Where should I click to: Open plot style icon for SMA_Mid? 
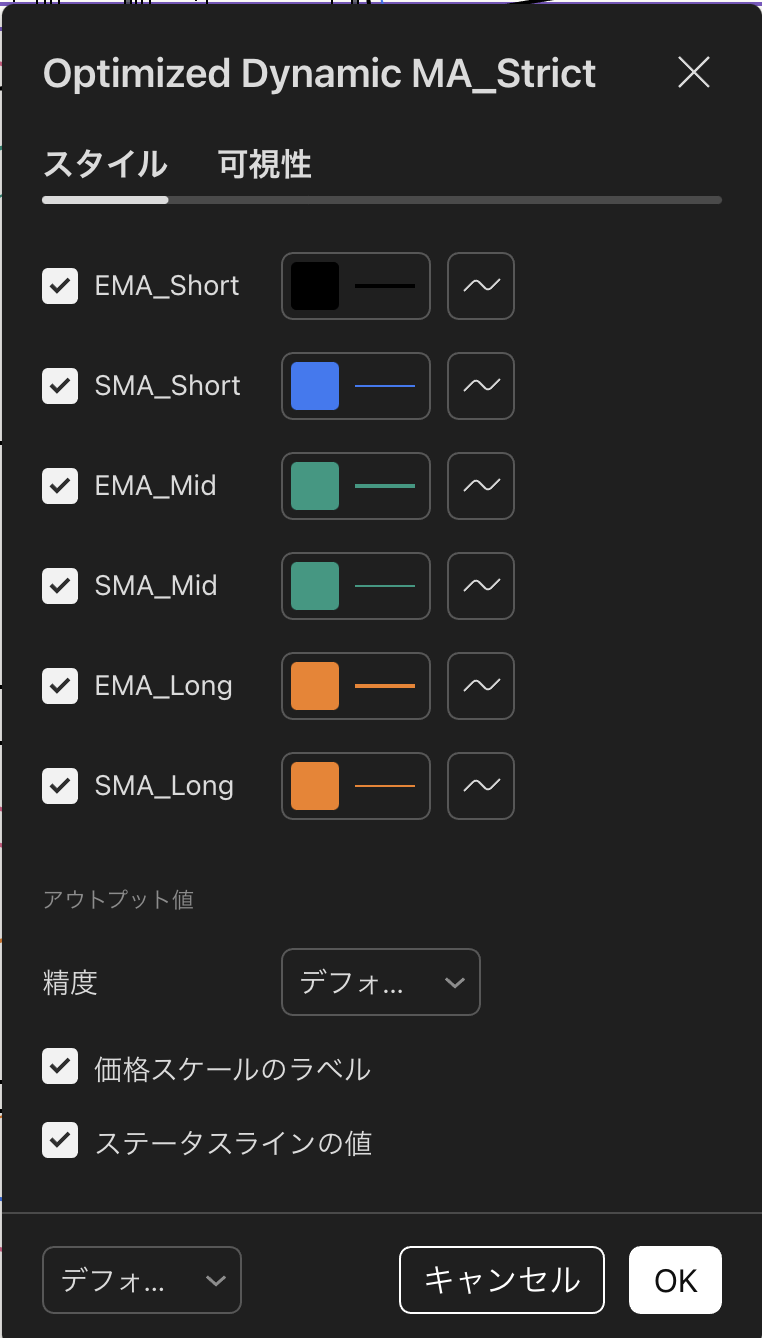coord(481,586)
